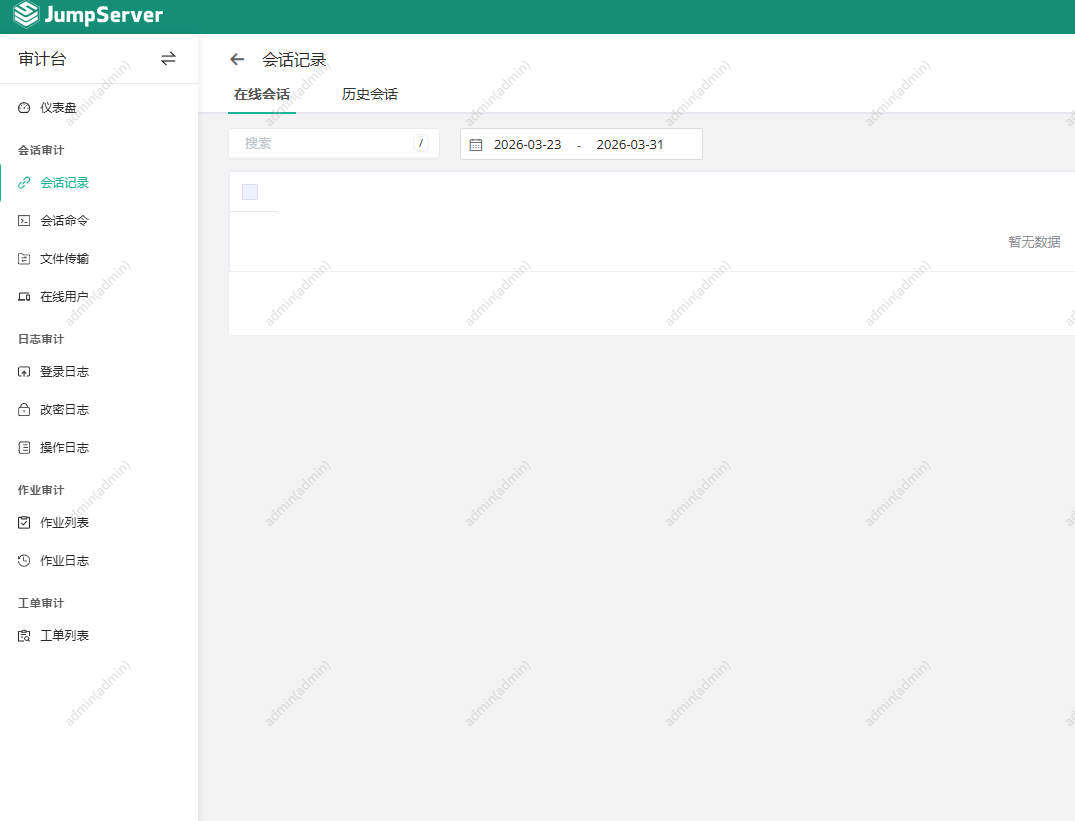Open start date 2026-03-23 picker

pyautogui.click(x=527, y=144)
